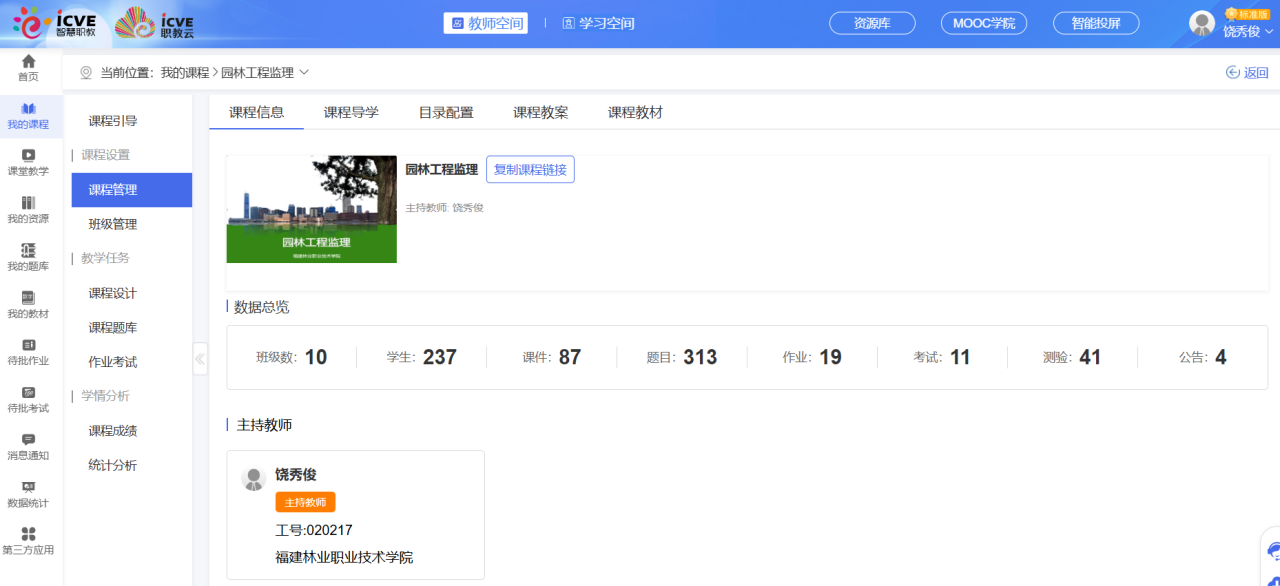Click the 园林工程监理 course cover thumbnail
This screenshot has height=586, width=1280.
312,209
